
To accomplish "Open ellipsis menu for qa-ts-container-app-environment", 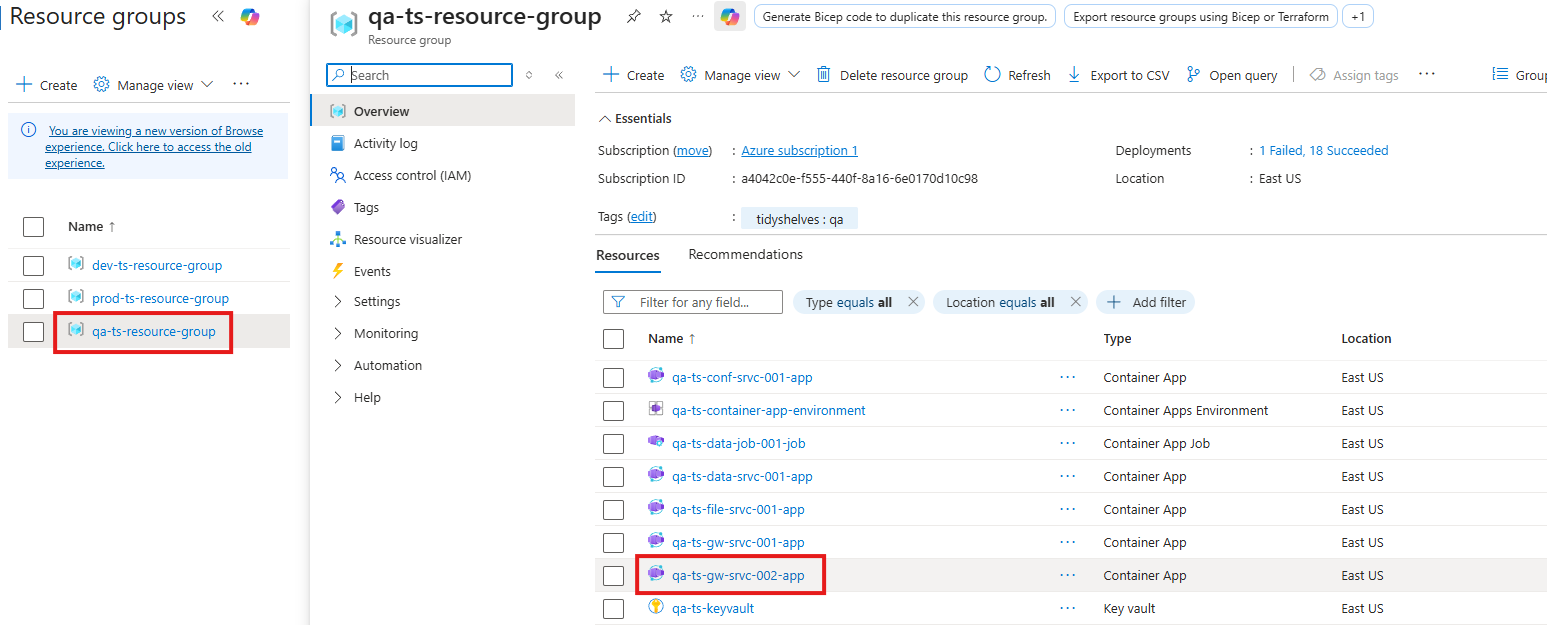I will tap(1068, 410).
